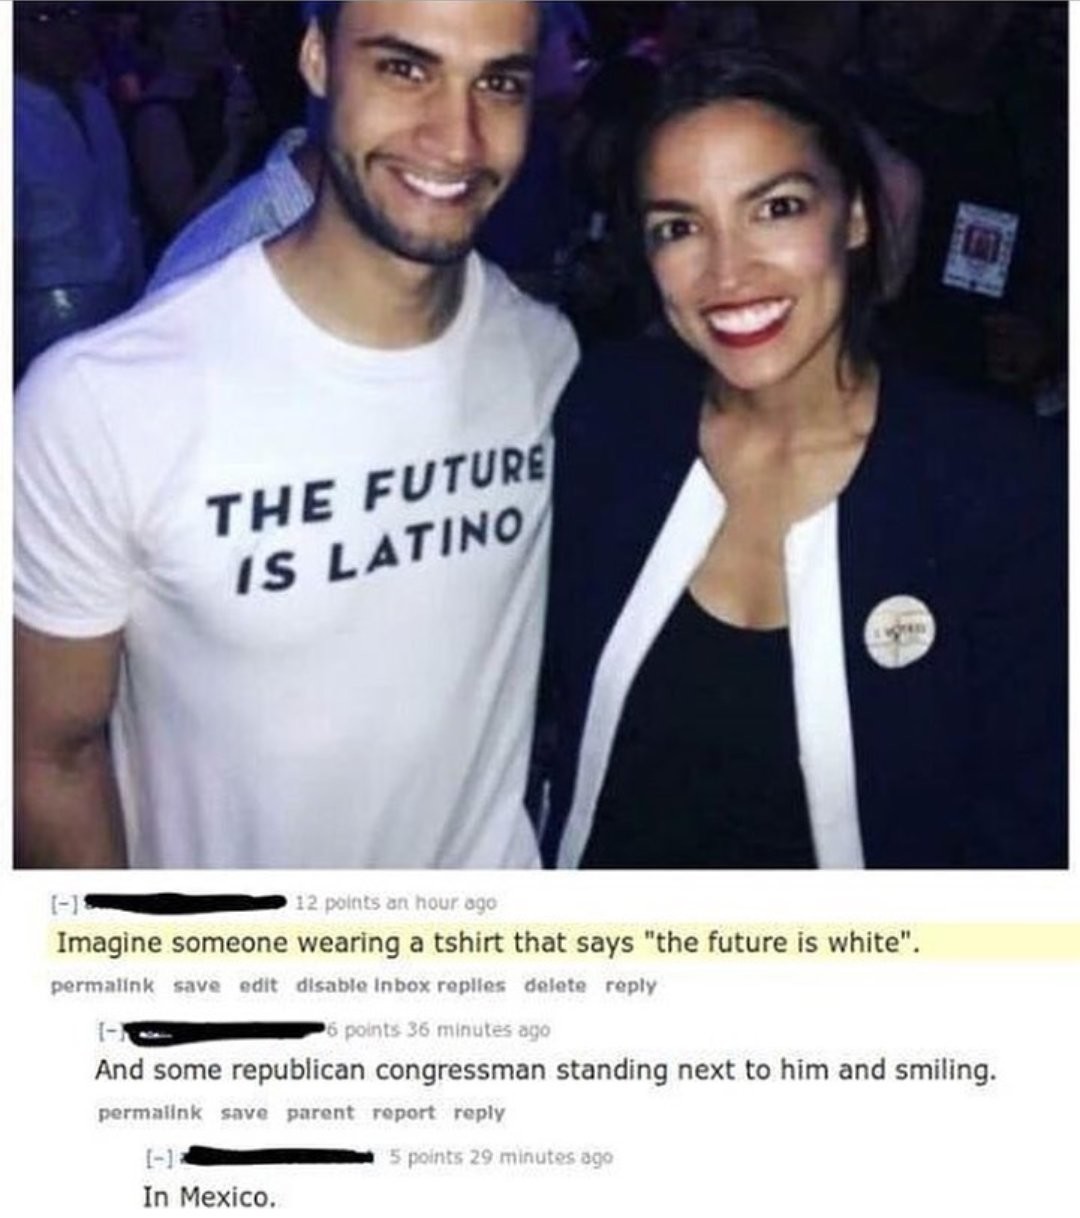Click the redacted username on 6-point comment

[226, 1030]
